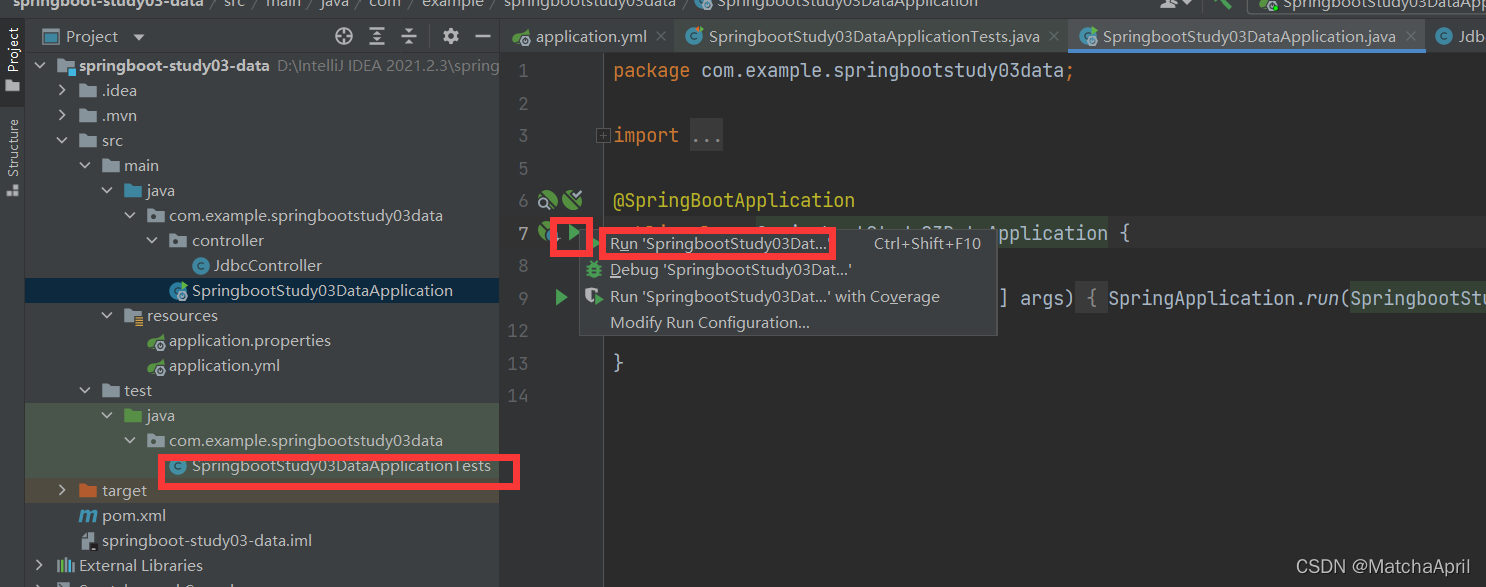
Task: Click the Expand All icon in Project panel
Action: 377,37
